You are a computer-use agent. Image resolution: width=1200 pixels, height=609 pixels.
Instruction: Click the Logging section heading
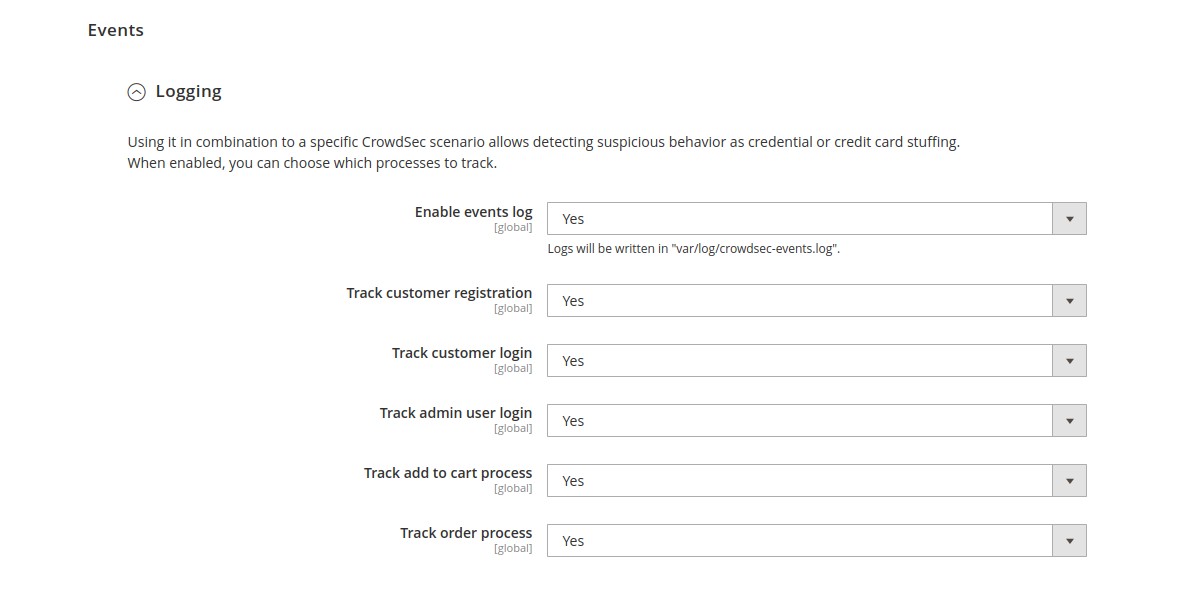pyautogui.click(x=188, y=91)
